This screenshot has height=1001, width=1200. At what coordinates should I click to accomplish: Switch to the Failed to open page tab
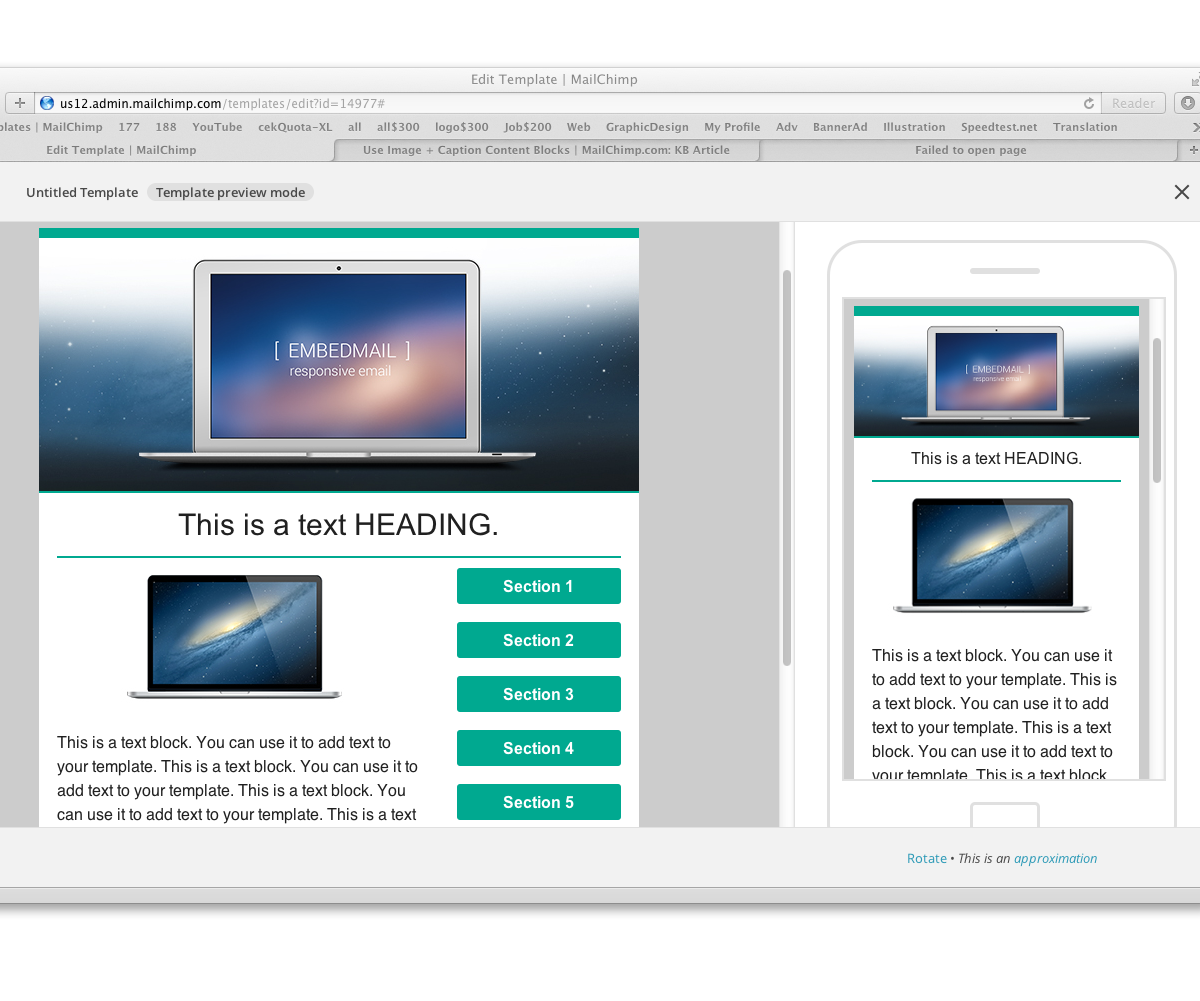pyautogui.click(x=970, y=150)
